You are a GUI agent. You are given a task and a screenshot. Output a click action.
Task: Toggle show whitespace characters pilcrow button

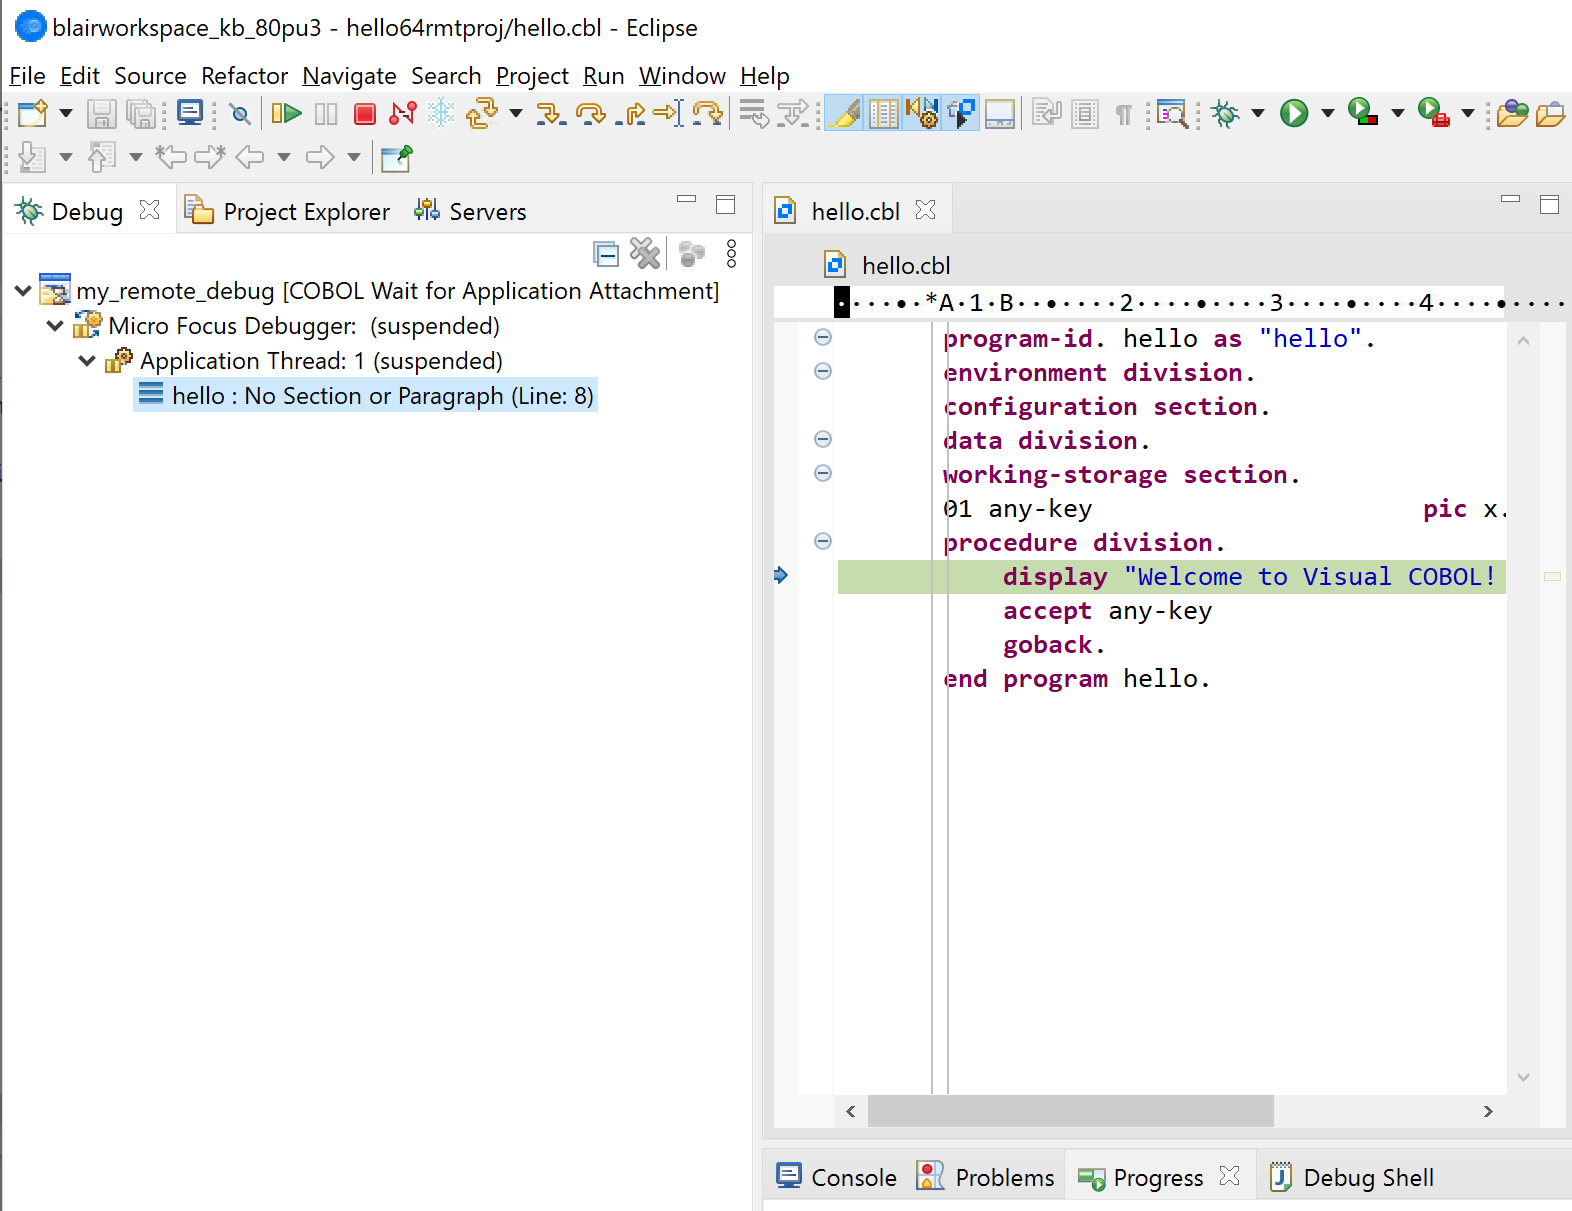[1123, 114]
